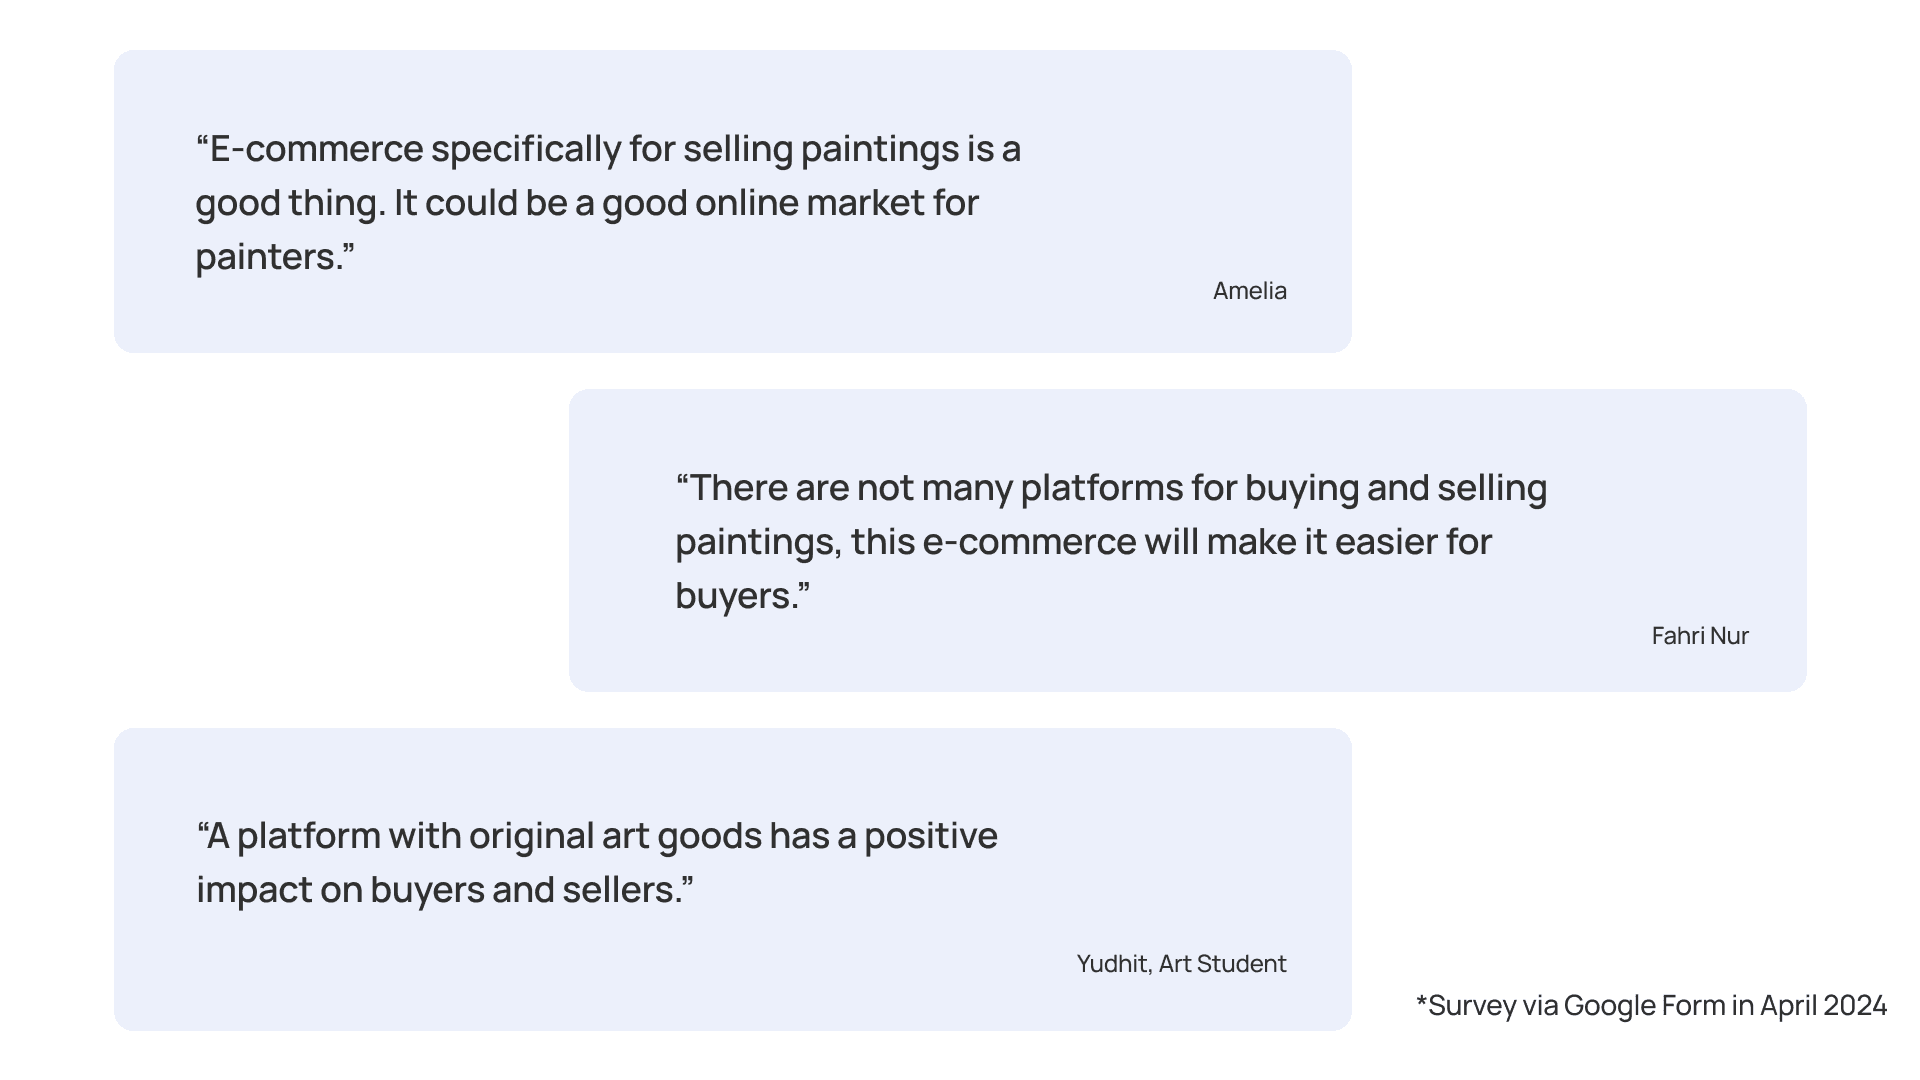
Task: Click 'buying and selling' in second quote
Action: tap(1396, 488)
